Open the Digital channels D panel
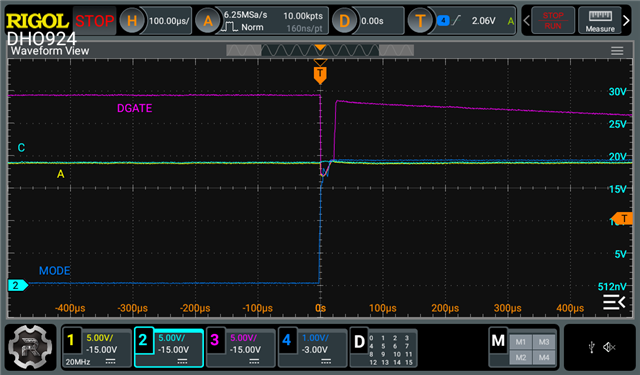The height and width of the screenshot is (375, 640). [359, 342]
